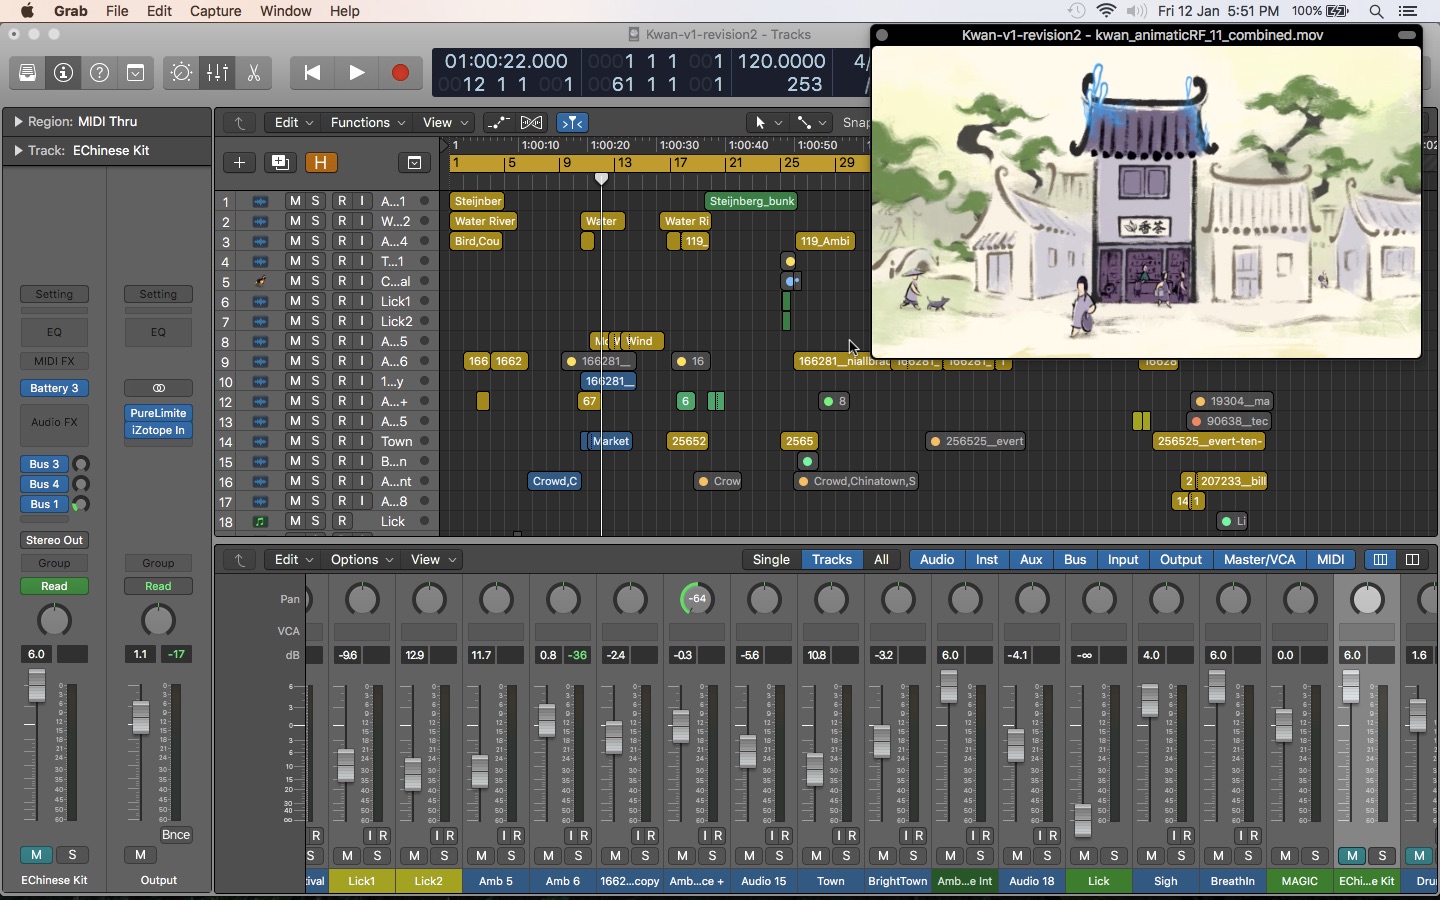Open the Smart Controls knobs icon

180,72
